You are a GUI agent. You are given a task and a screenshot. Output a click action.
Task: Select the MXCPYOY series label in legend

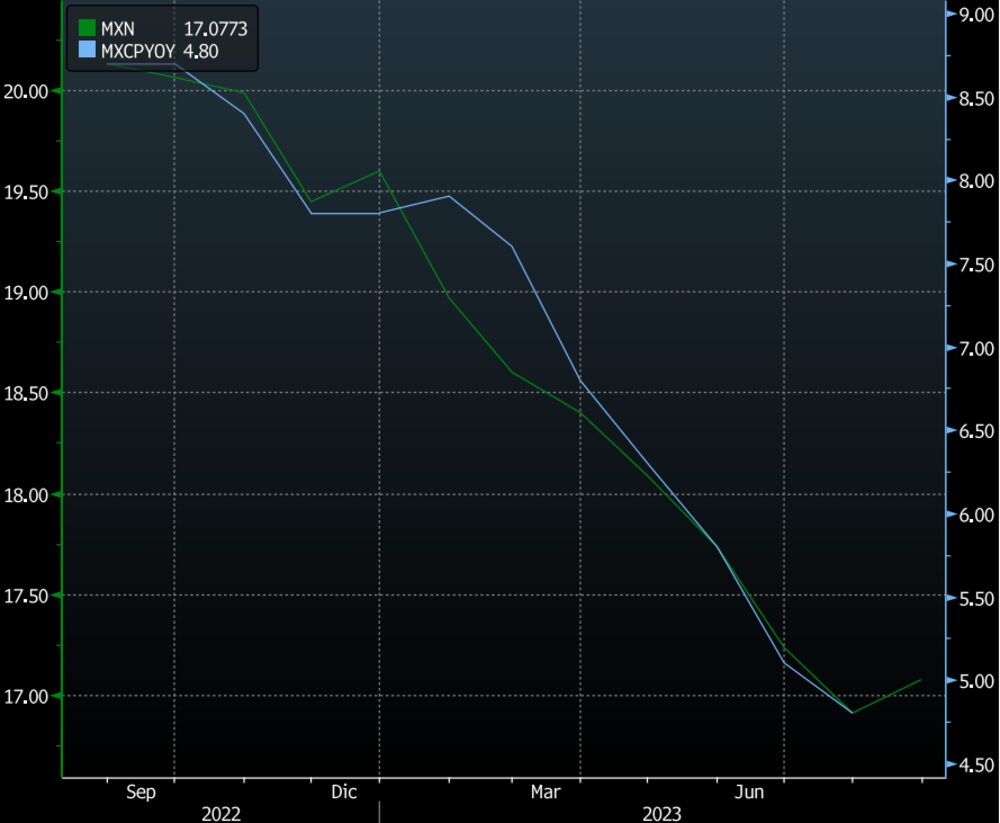[x=137, y=50]
